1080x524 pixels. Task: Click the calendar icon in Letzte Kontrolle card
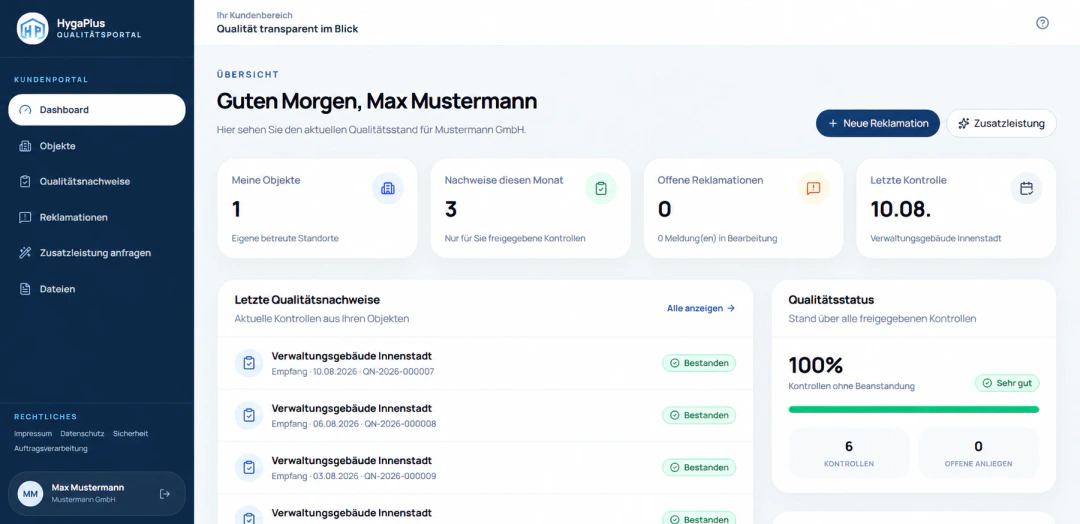(x=1026, y=189)
